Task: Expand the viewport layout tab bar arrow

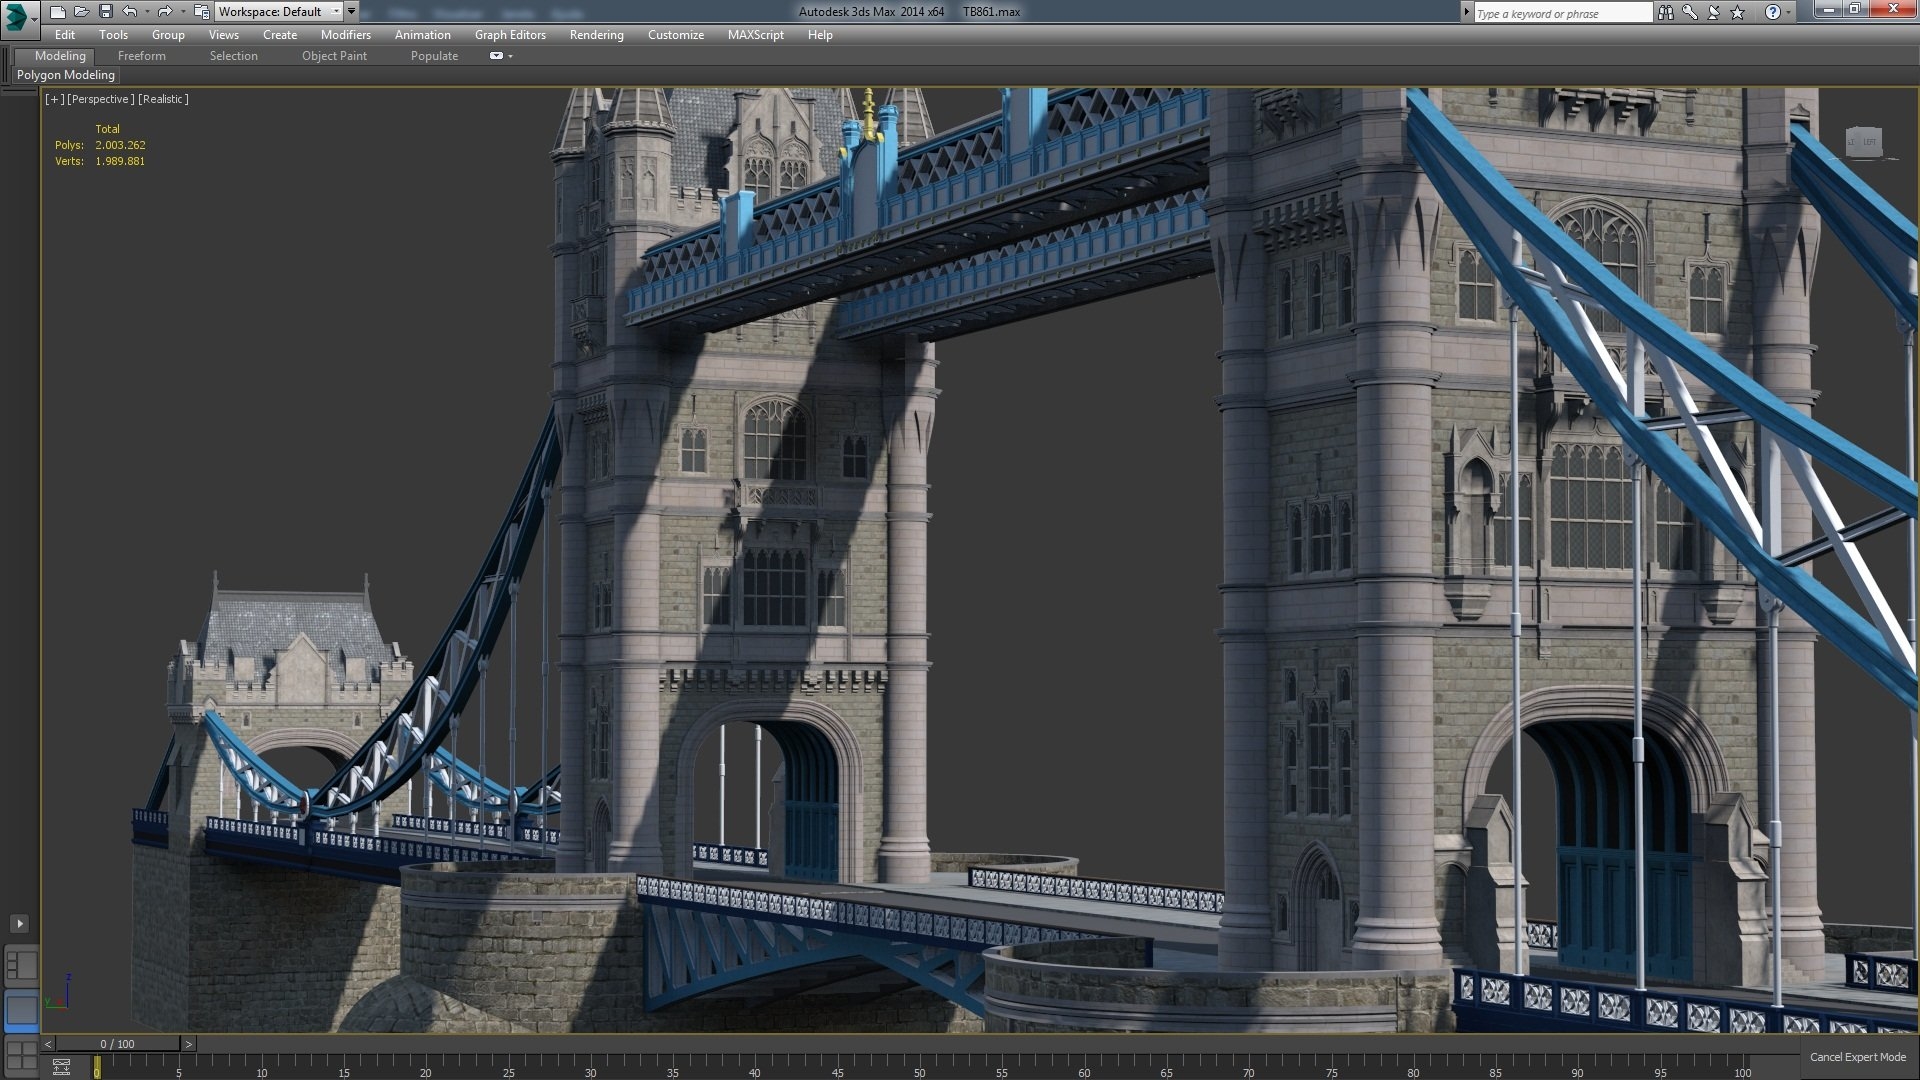Action: point(18,924)
